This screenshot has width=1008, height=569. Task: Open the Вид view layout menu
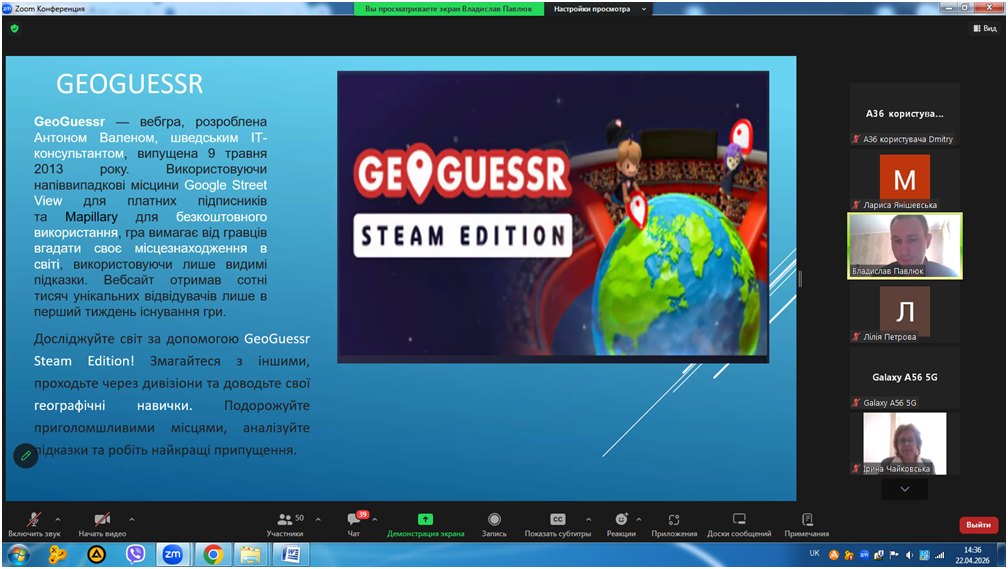pos(984,29)
